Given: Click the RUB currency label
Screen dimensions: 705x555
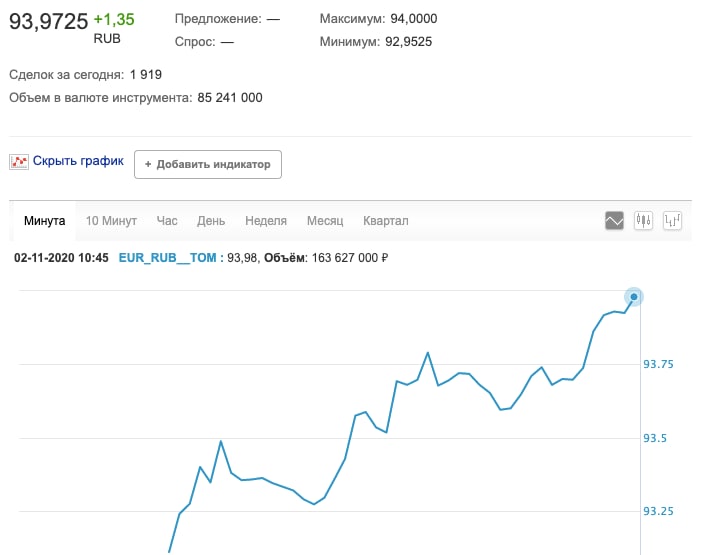Looking at the screenshot, I should pyautogui.click(x=107, y=39).
